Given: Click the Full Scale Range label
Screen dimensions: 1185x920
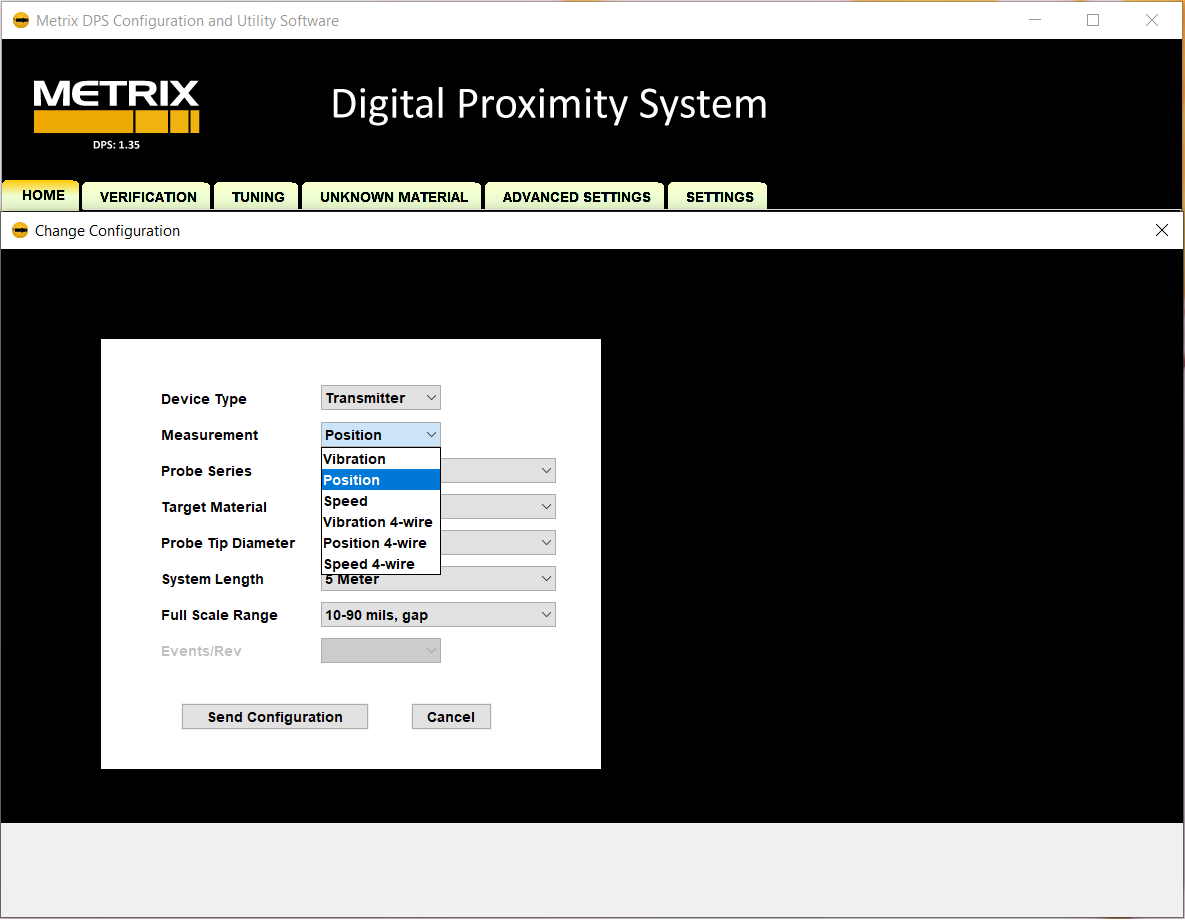Looking at the screenshot, I should (x=219, y=615).
